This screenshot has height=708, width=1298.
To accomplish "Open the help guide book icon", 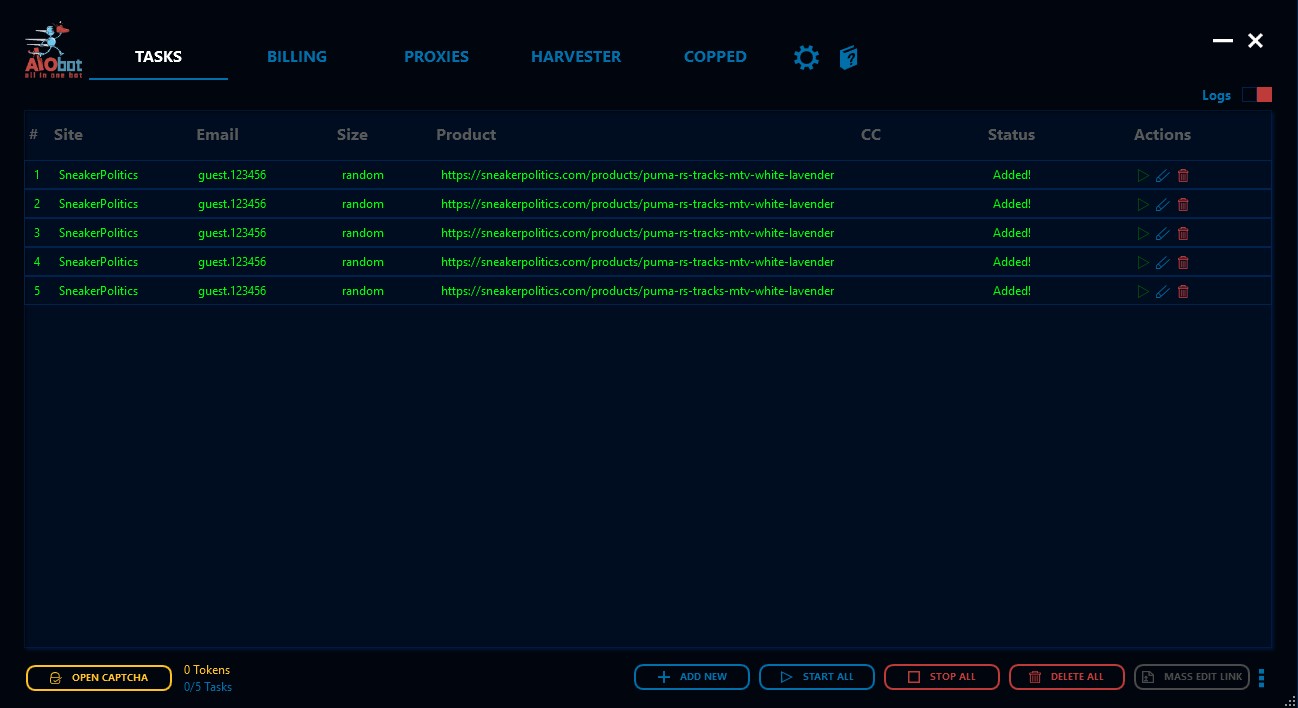I will point(848,58).
